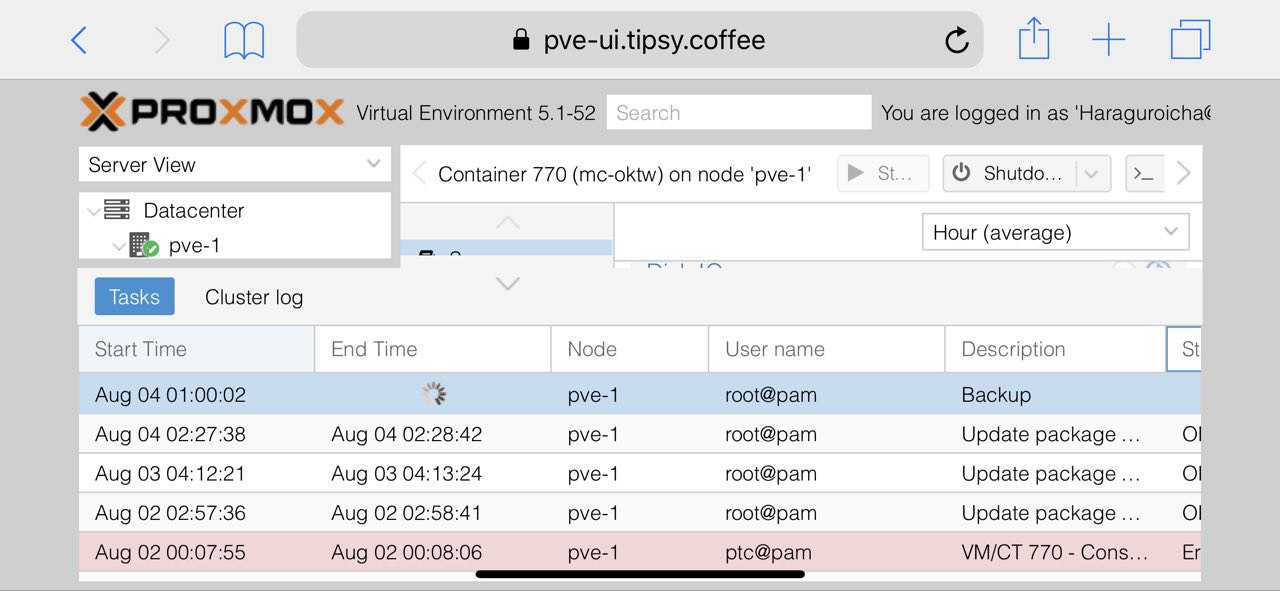Sort by Node column header
Viewport: 1280px width, 591px height.
(x=630, y=349)
